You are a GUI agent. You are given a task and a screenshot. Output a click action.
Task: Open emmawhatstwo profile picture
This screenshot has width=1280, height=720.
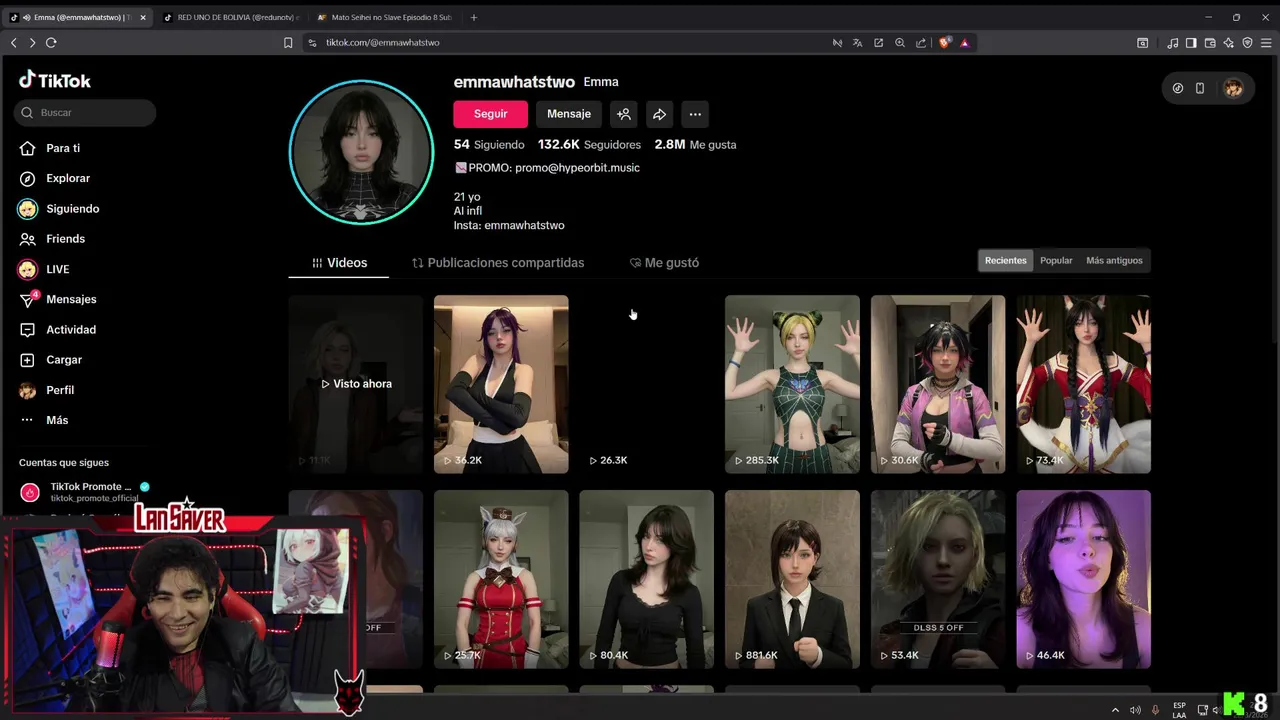pyautogui.click(x=361, y=152)
